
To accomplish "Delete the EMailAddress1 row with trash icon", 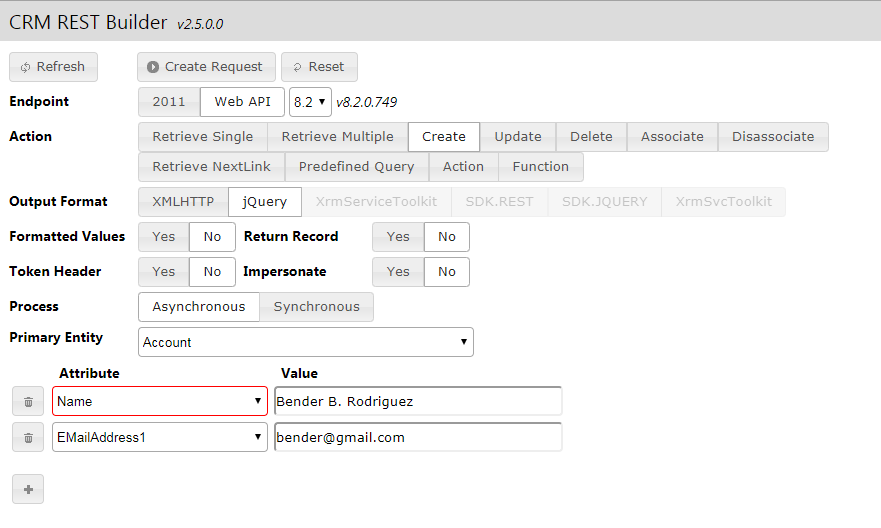I will pos(28,438).
